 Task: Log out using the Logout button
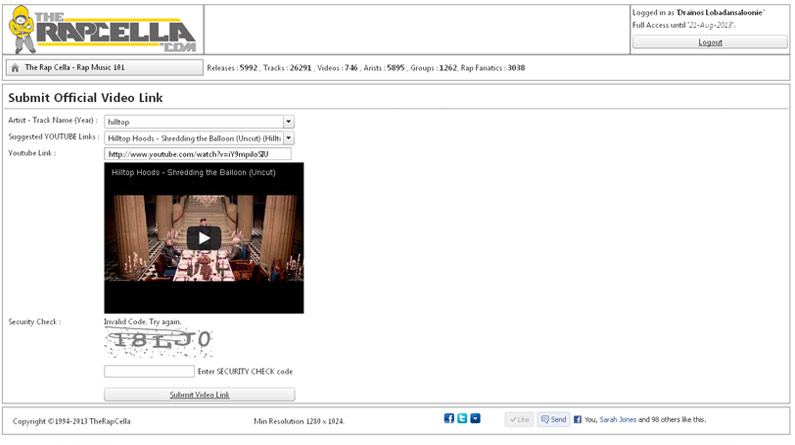tap(710, 42)
